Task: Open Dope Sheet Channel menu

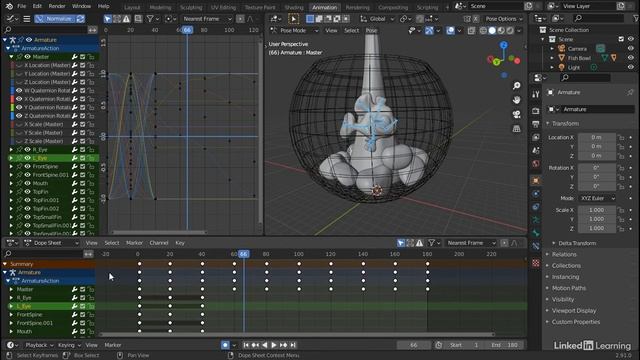Action: click(159, 243)
